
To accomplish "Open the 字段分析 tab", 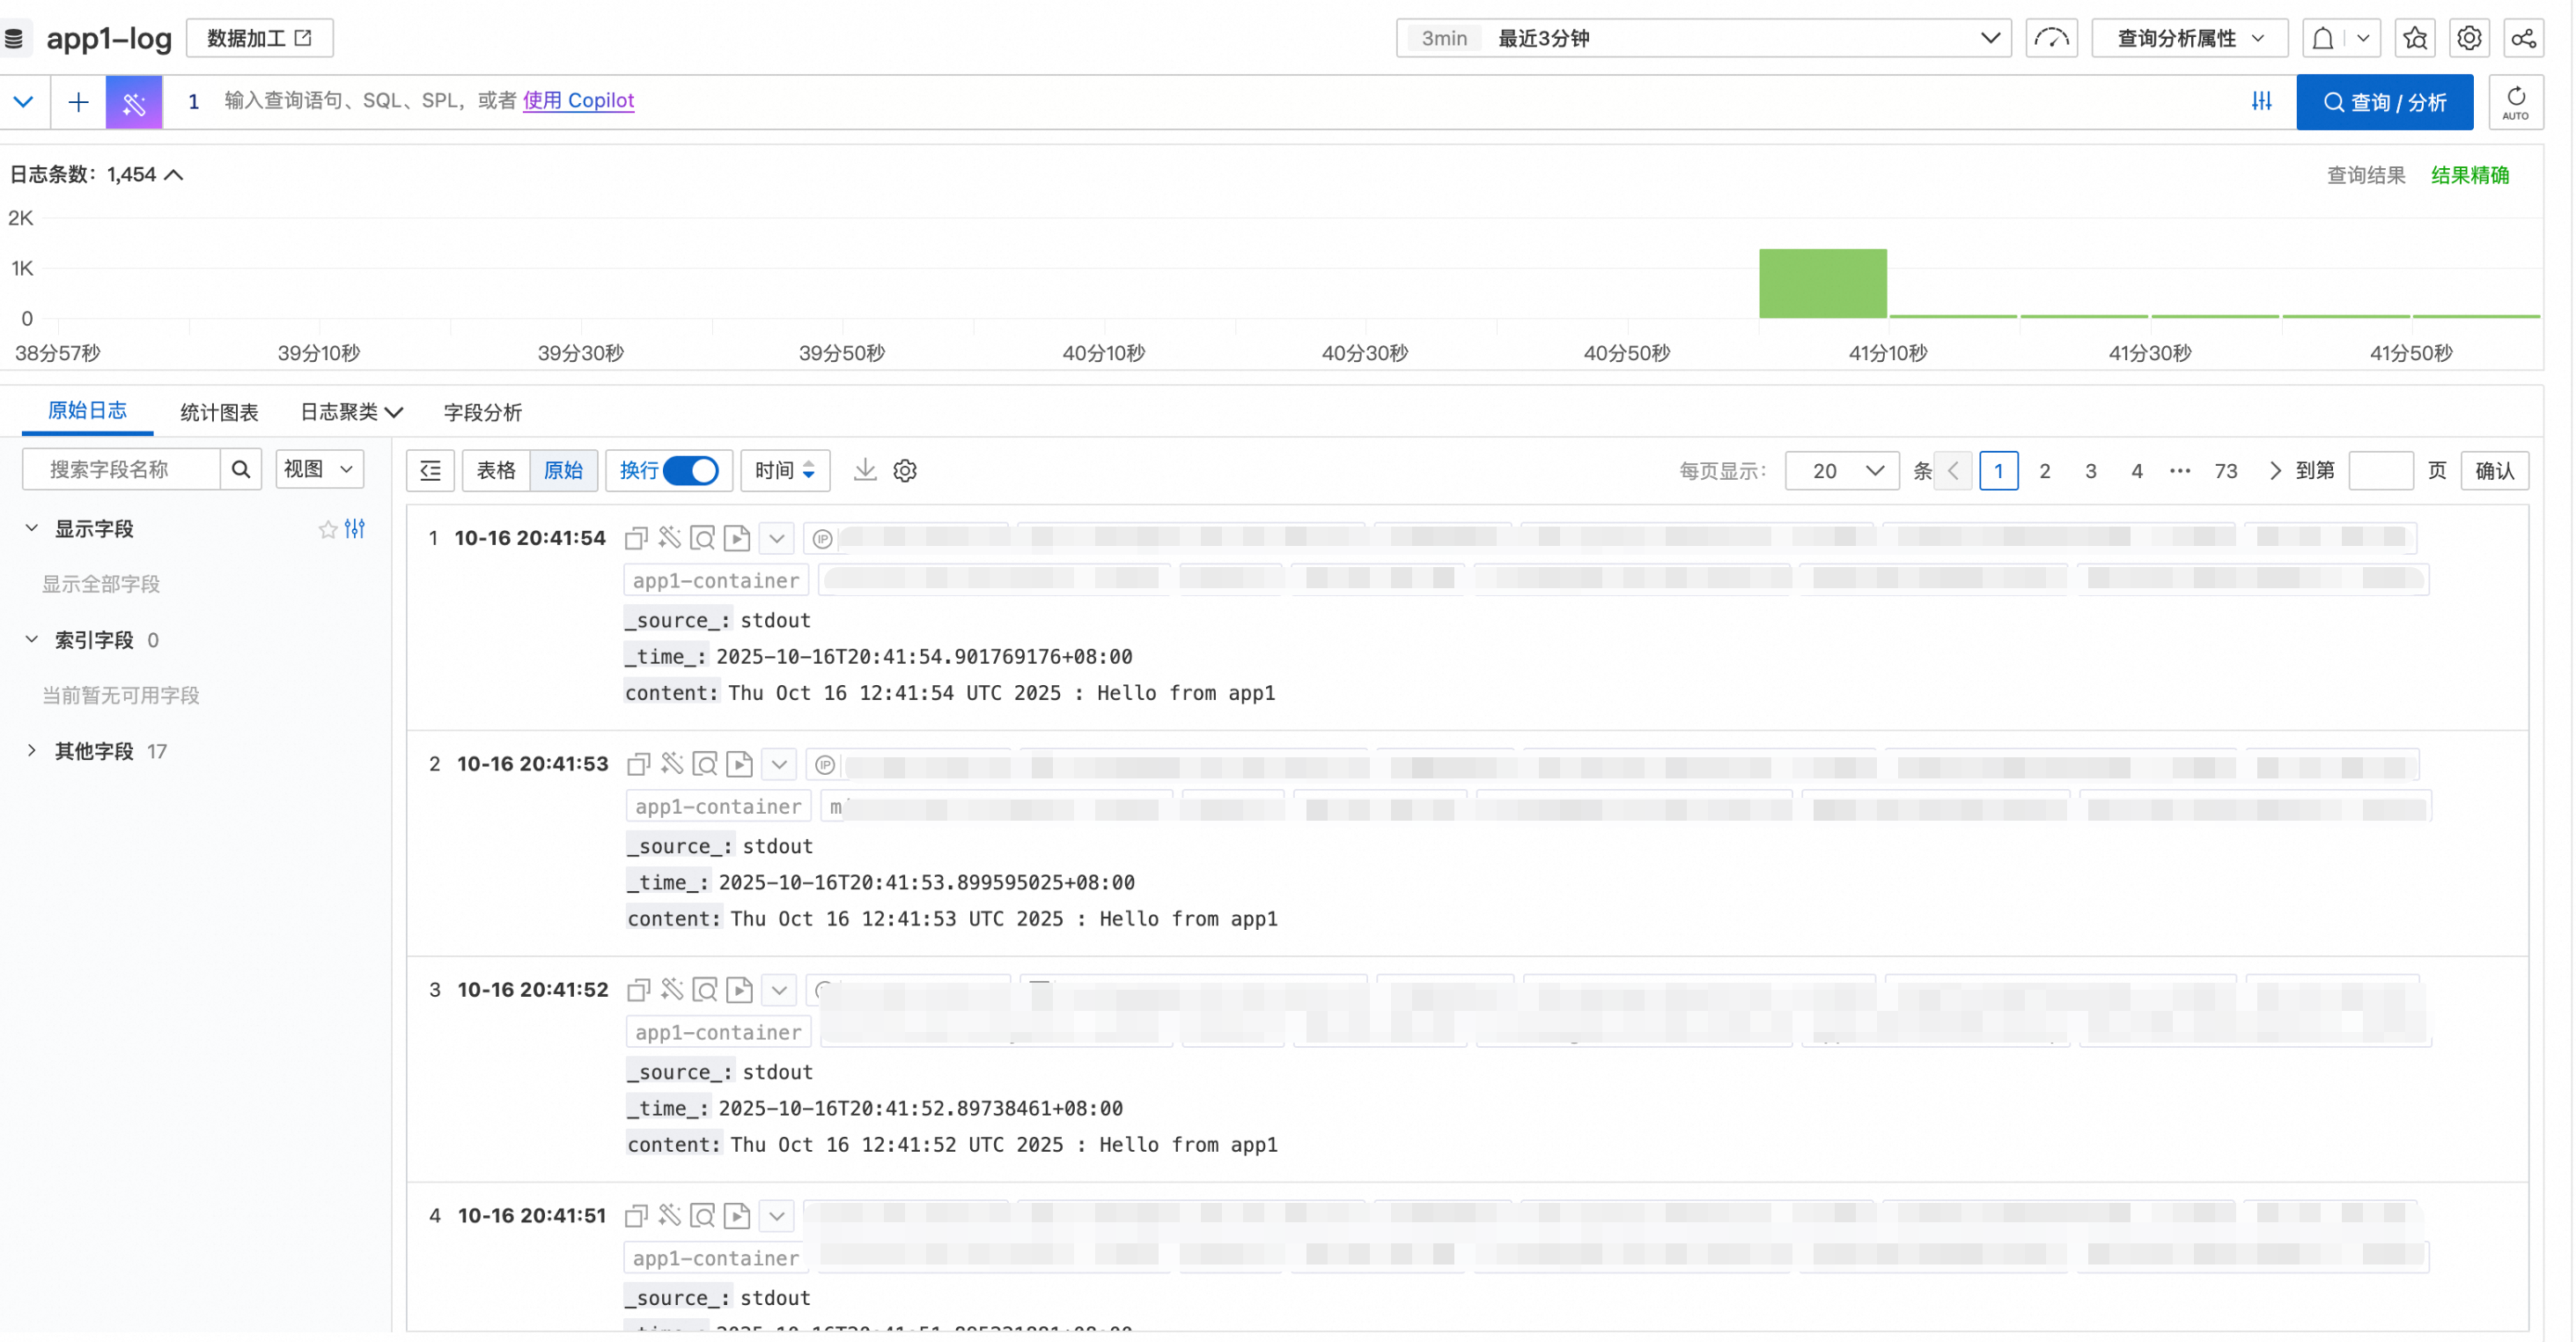I will pyautogui.click(x=482, y=412).
